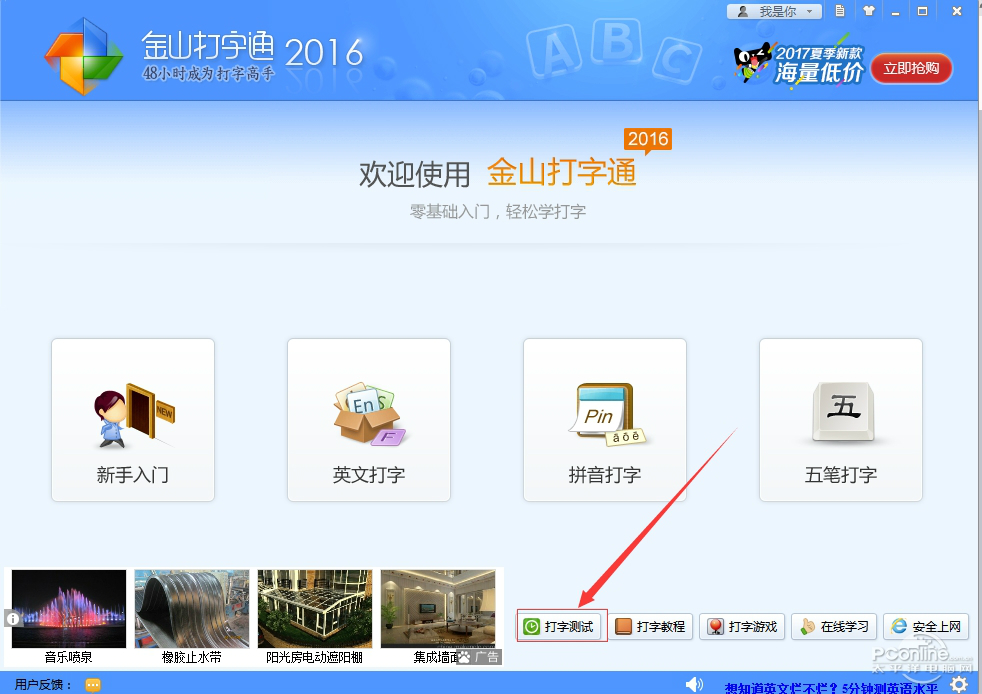Image resolution: width=982 pixels, height=694 pixels.
Task: Click the document icon in title bar
Action: 840,11
